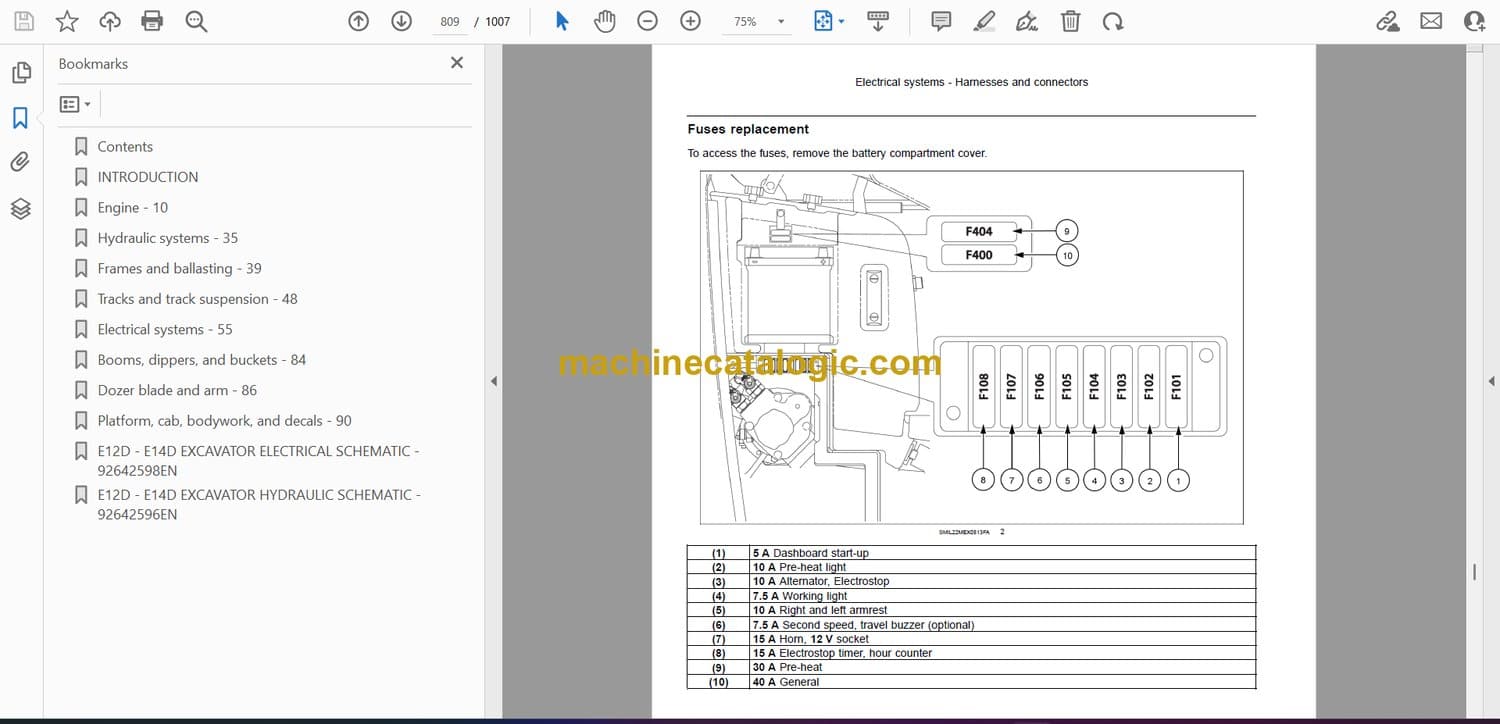Image resolution: width=1500 pixels, height=724 pixels.
Task: Open the 75% zoom level dropdown
Action: (781, 21)
